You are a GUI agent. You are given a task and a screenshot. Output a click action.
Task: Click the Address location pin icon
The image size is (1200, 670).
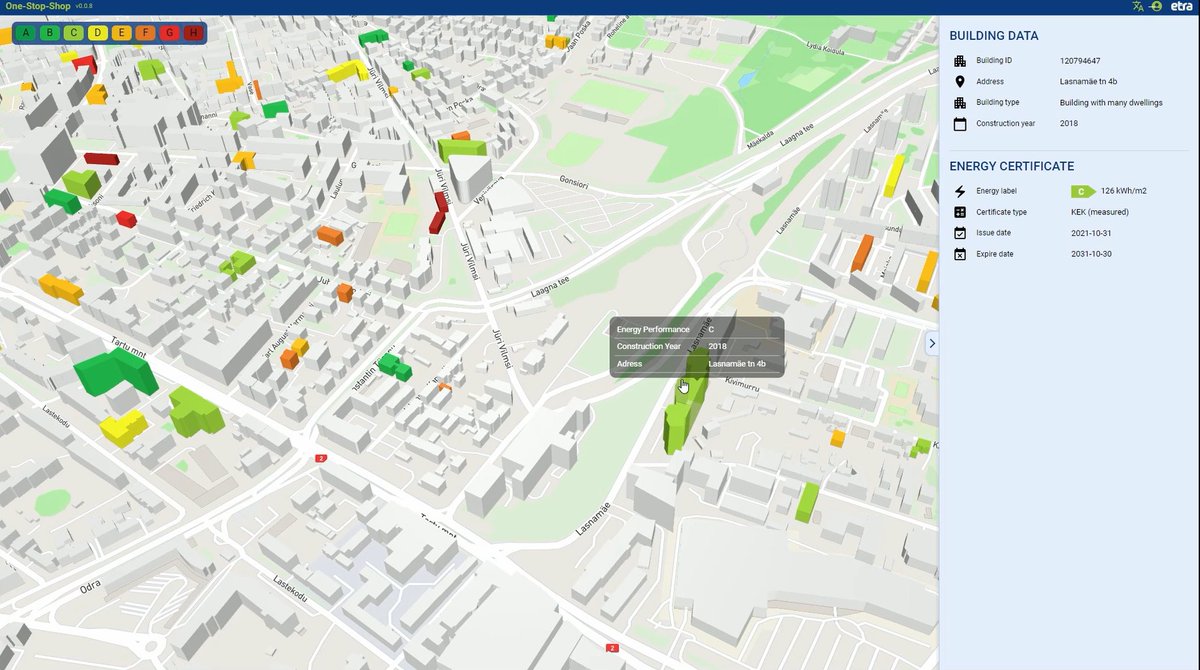(x=960, y=81)
